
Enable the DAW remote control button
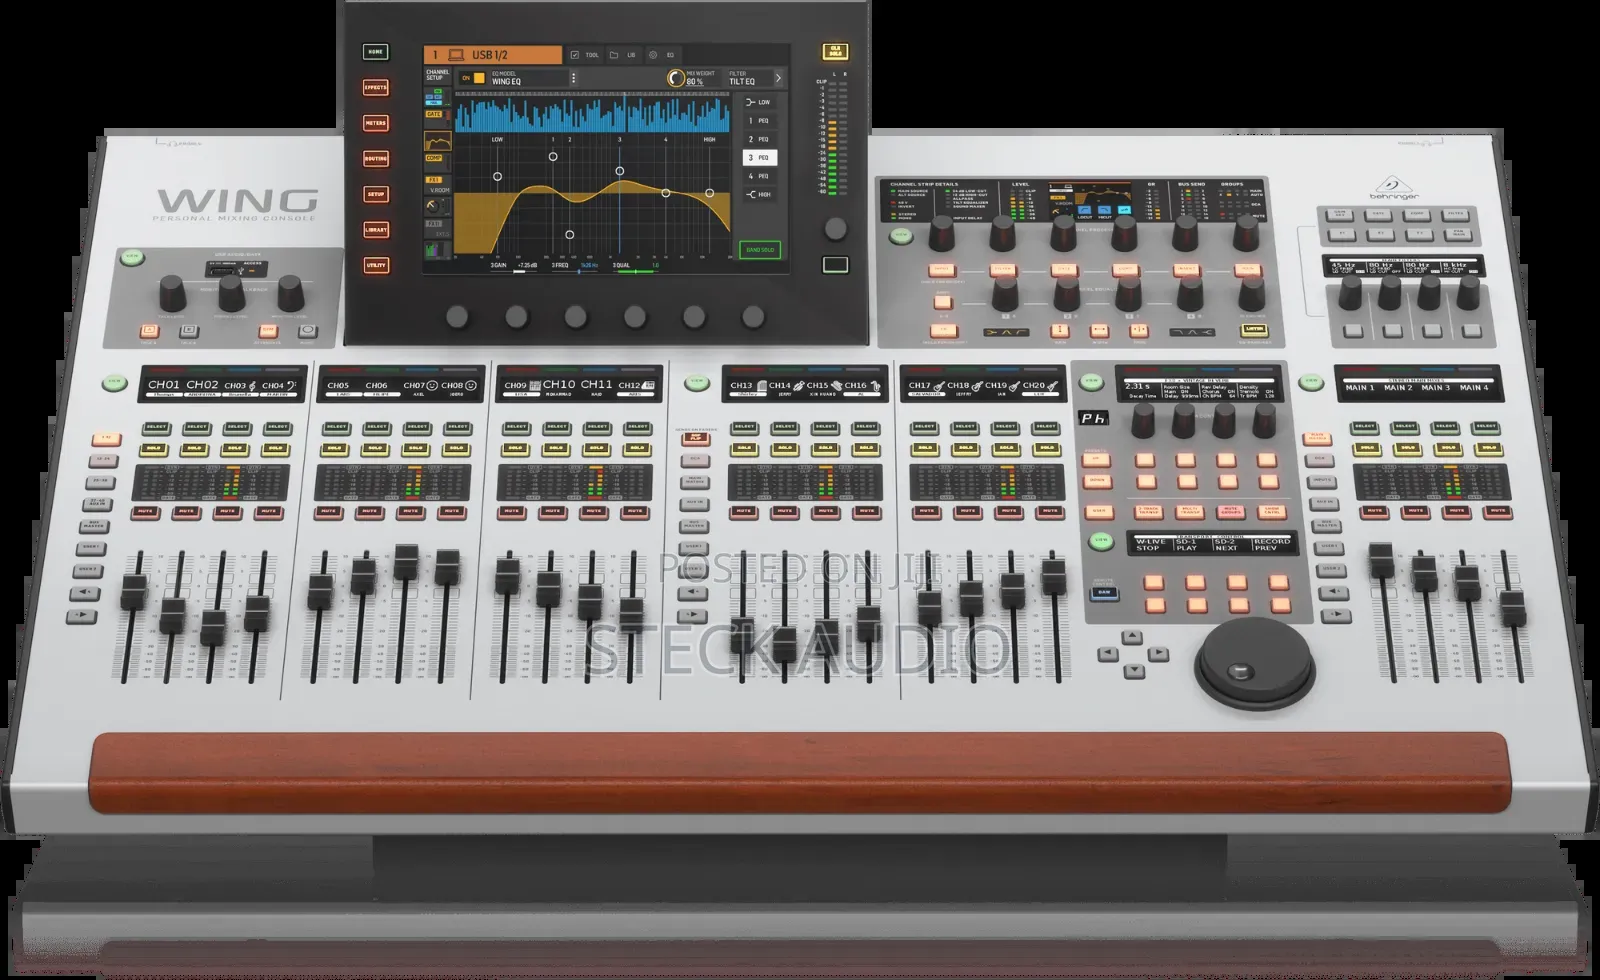click(x=1104, y=593)
